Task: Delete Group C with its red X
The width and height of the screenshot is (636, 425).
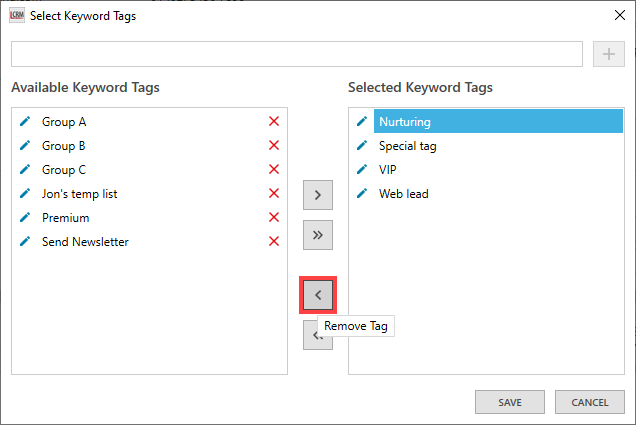Action: click(274, 170)
